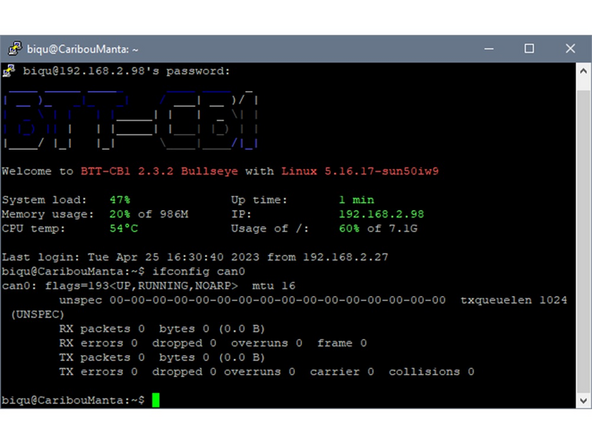Click the scrollbar up arrow
Image resolution: width=592 pixels, height=444 pixels.
583,71
